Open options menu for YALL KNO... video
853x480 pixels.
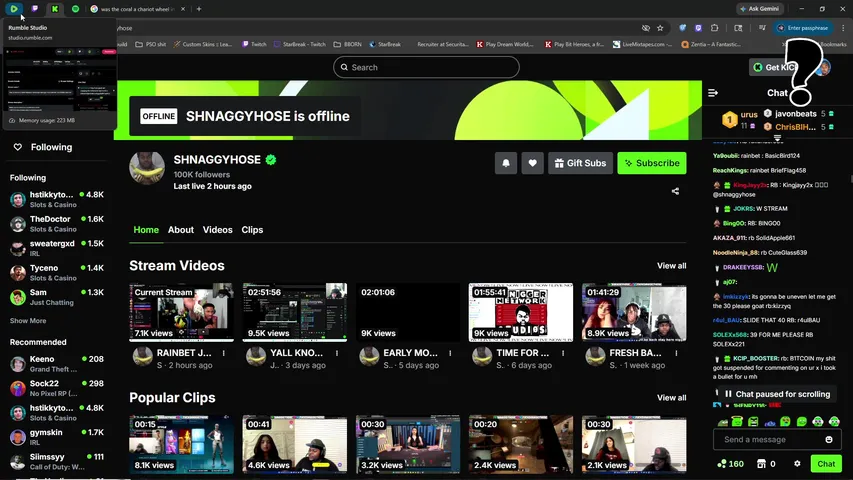pos(337,353)
